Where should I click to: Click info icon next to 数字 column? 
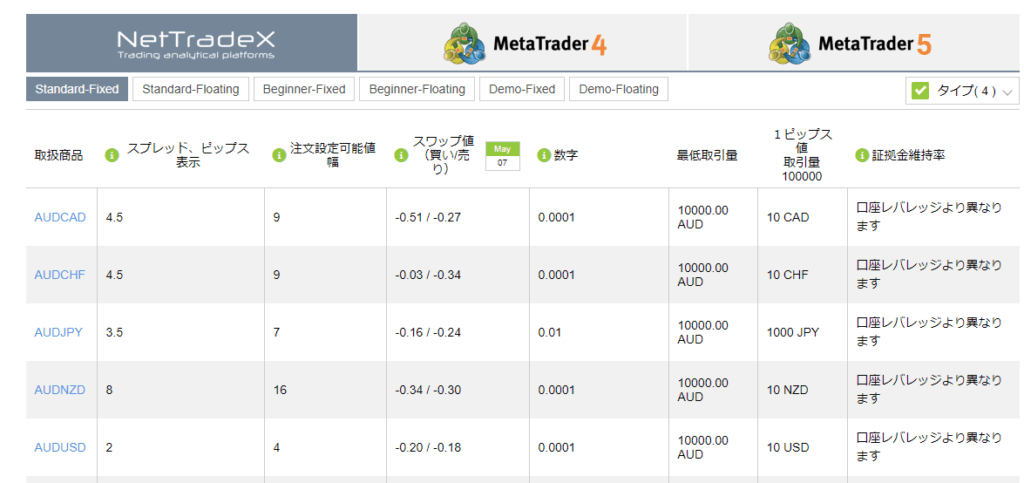point(544,155)
